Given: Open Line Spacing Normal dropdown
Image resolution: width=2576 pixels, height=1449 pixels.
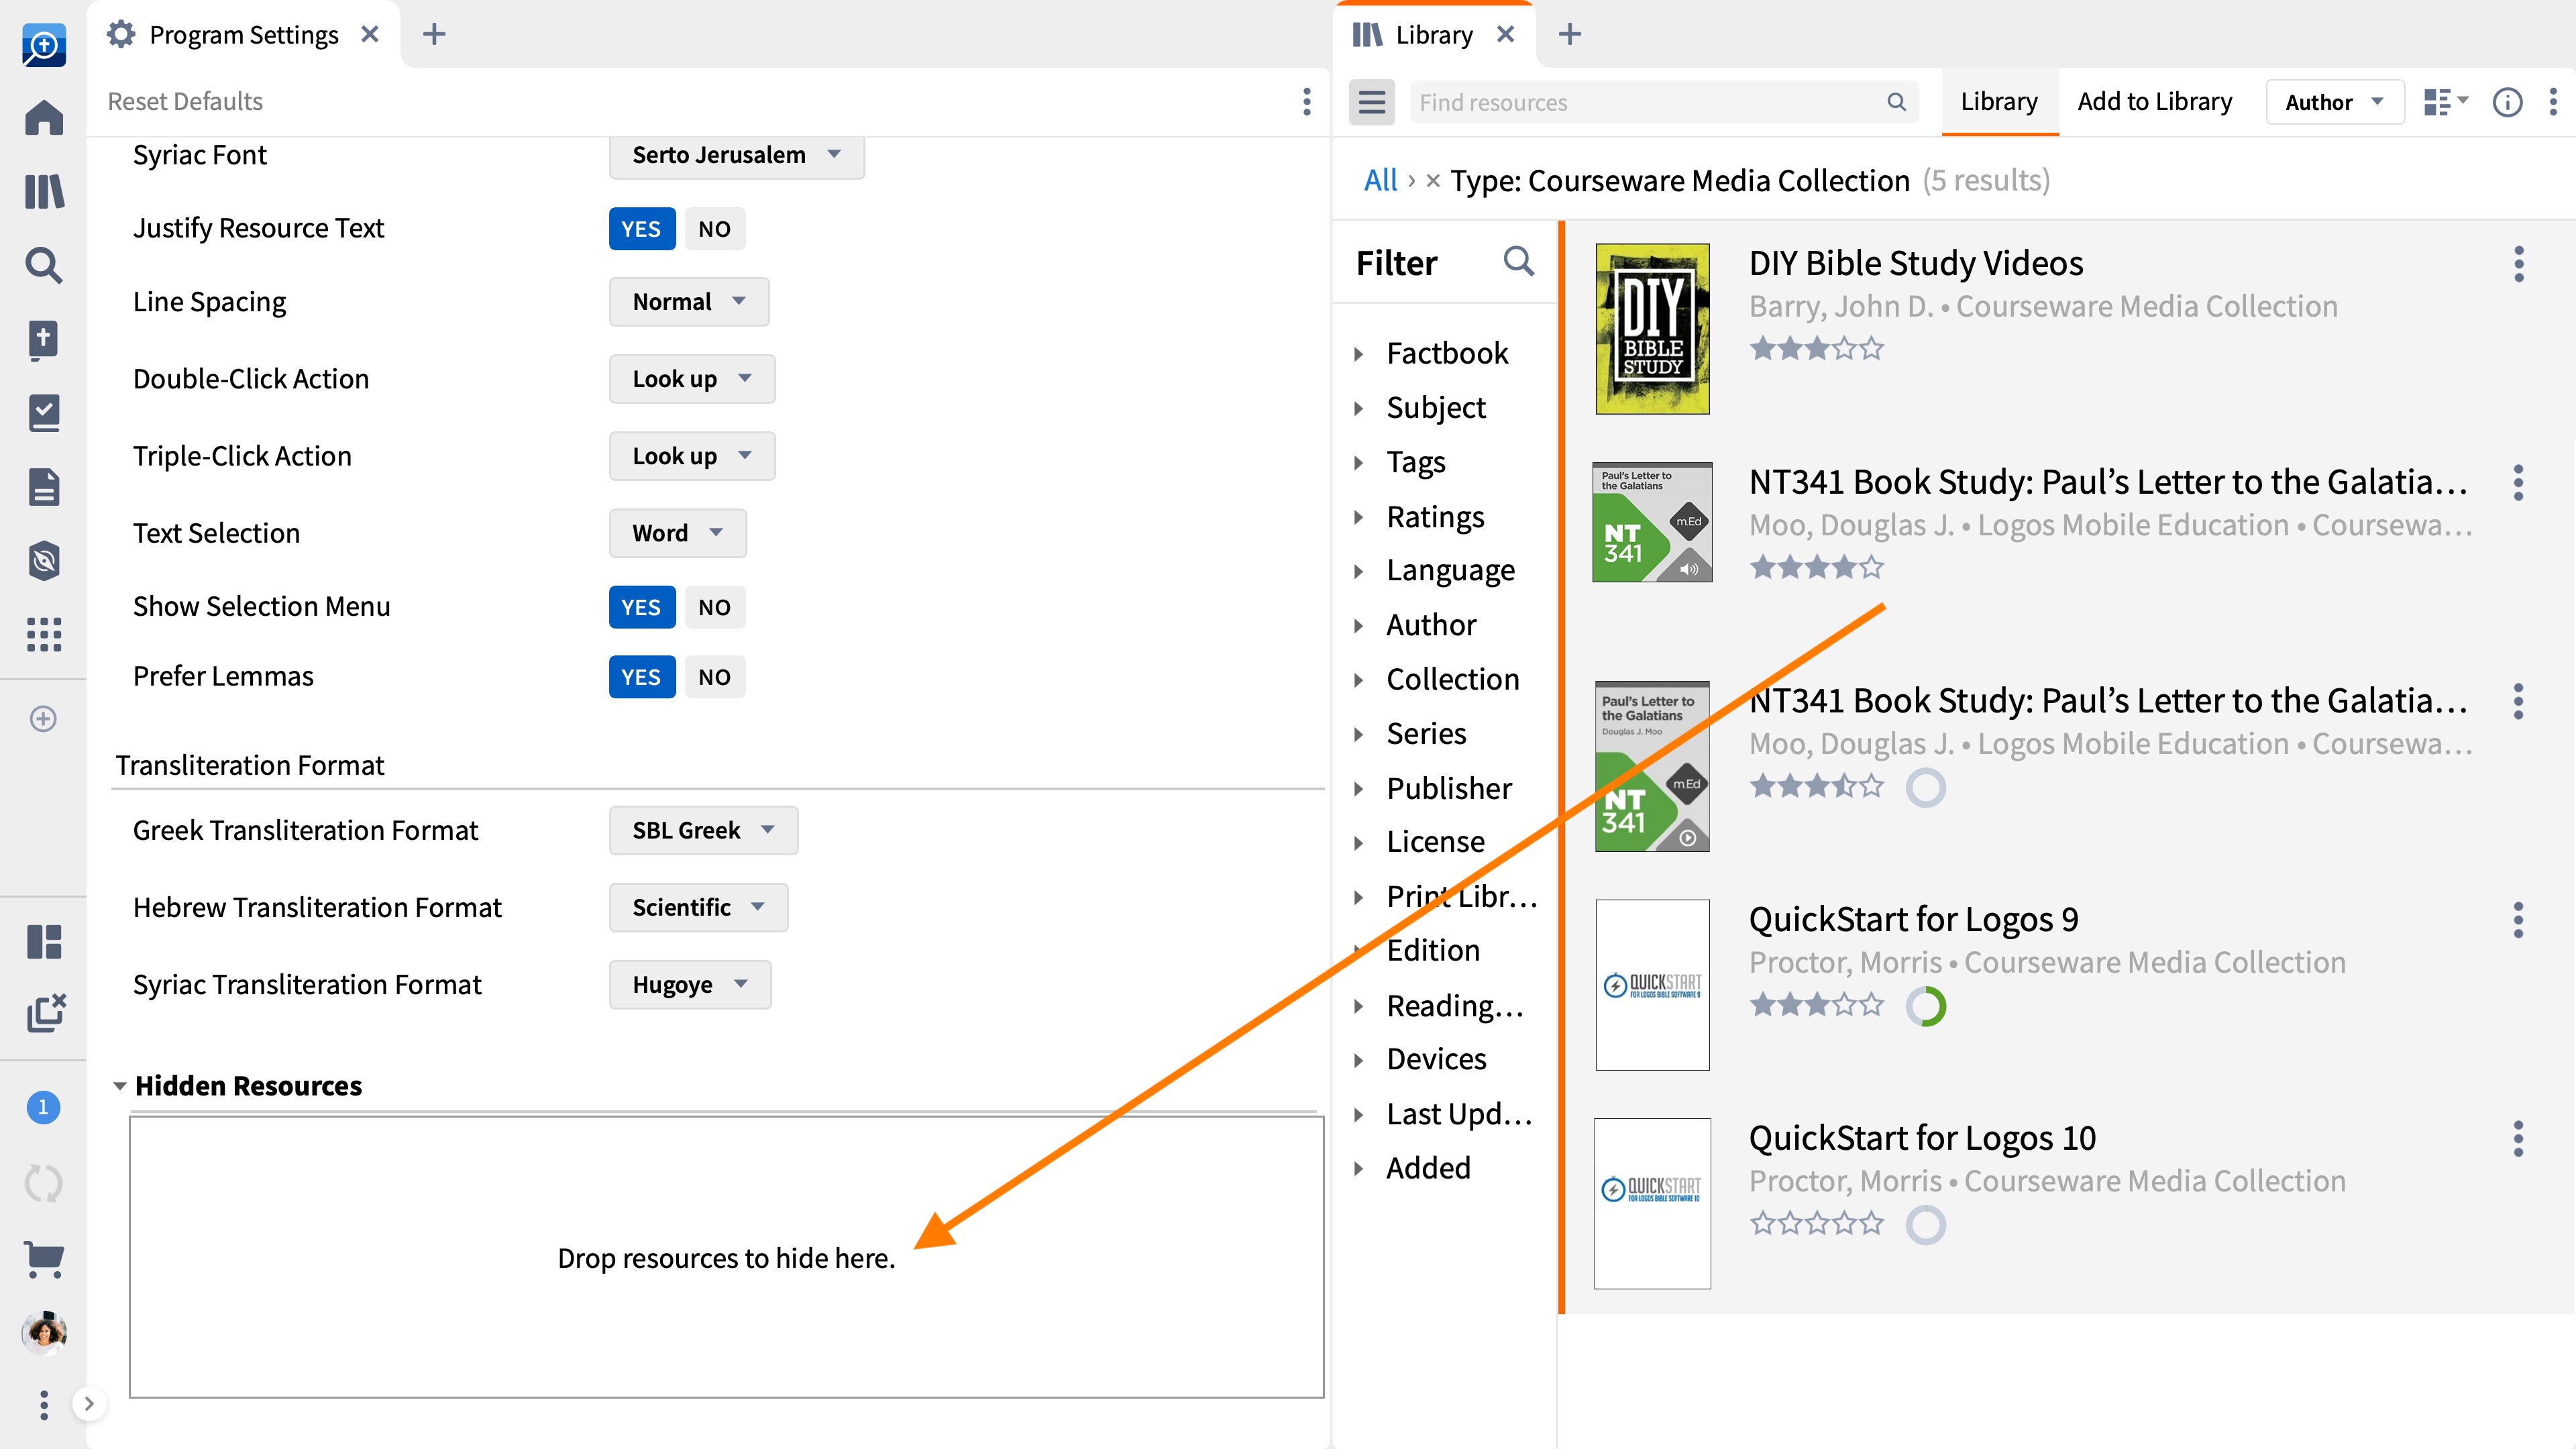Looking at the screenshot, I should click(689, 302).
